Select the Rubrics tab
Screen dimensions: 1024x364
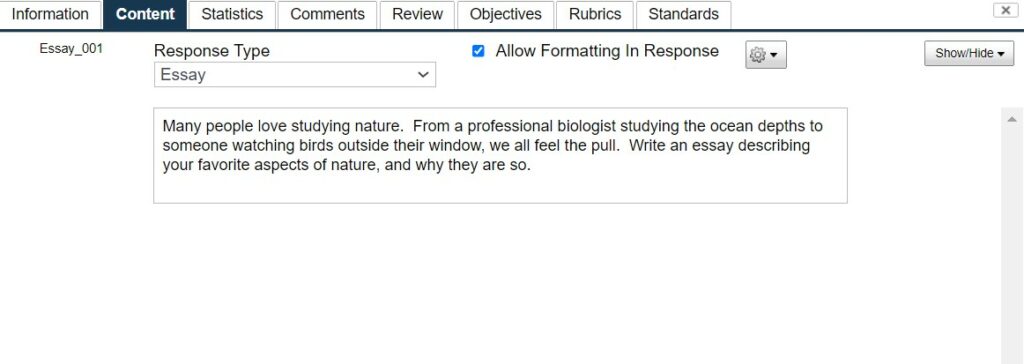(595, 14)
